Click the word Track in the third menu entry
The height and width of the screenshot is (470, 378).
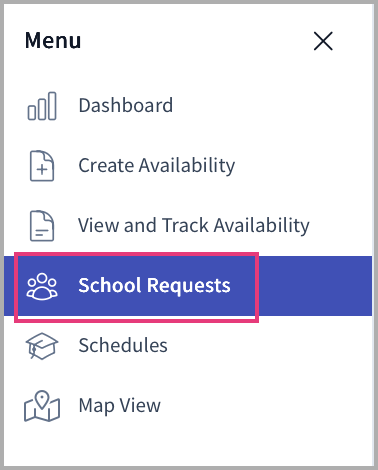[x=185, y=225]
